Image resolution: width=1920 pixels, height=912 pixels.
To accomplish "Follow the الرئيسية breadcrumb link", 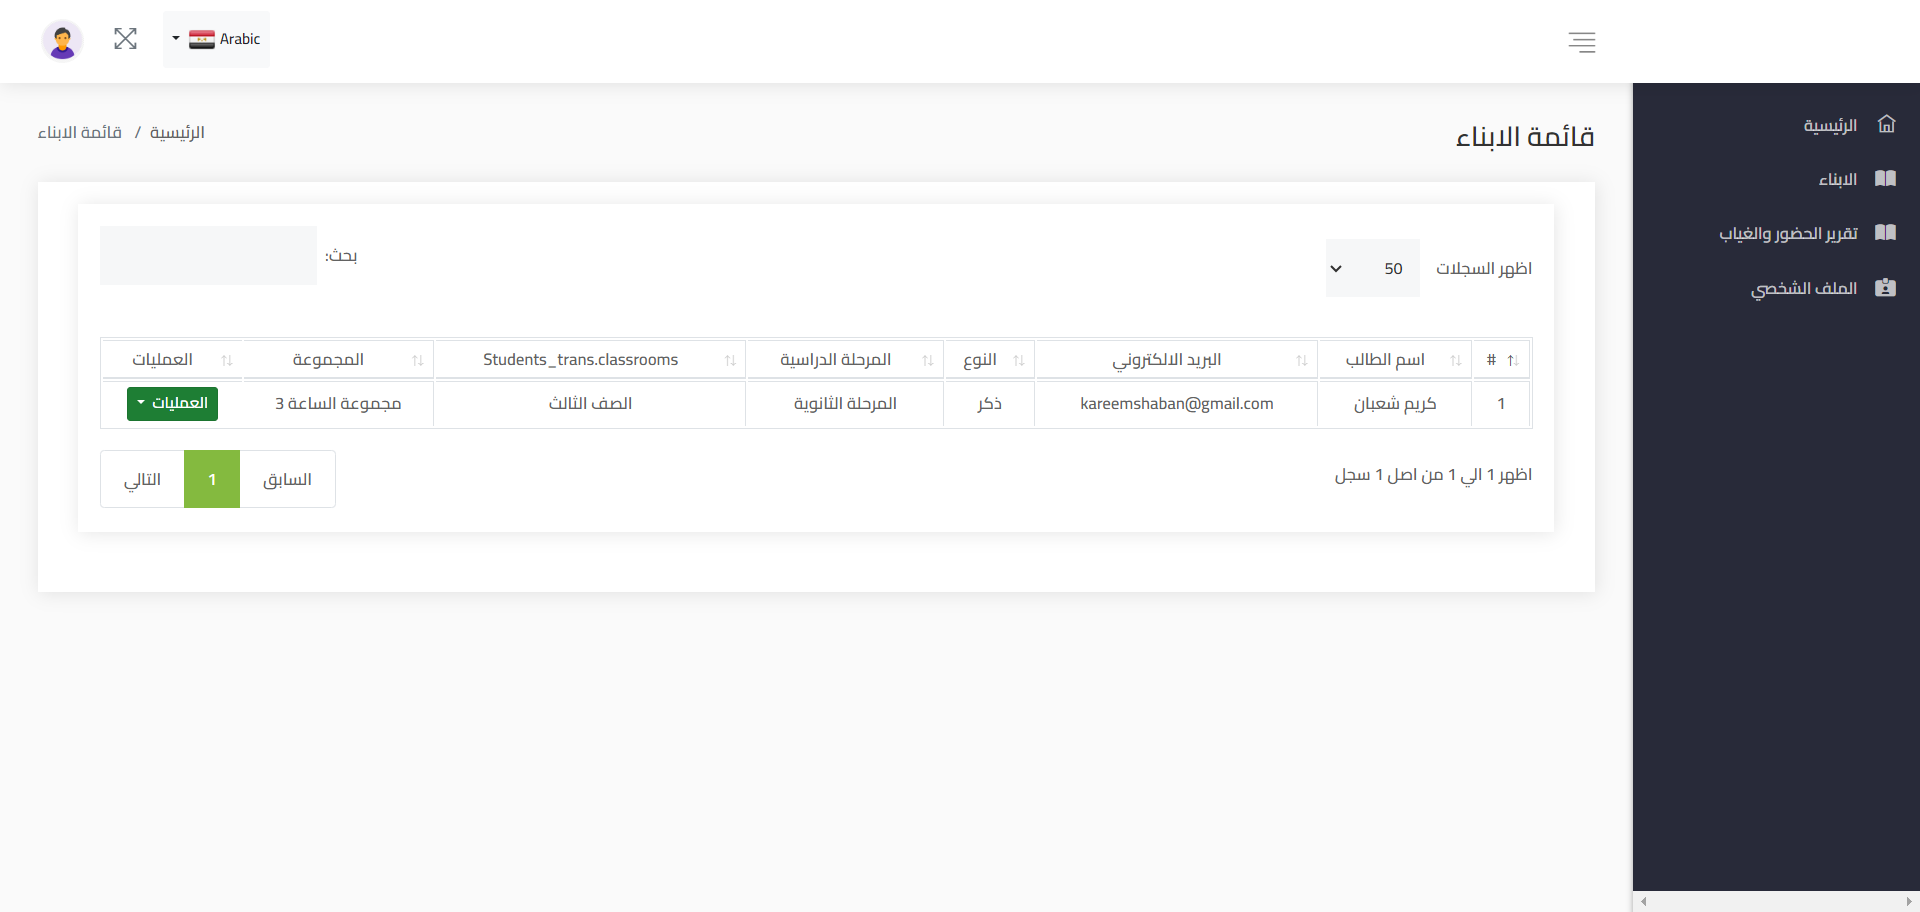I will coord(177,132).
